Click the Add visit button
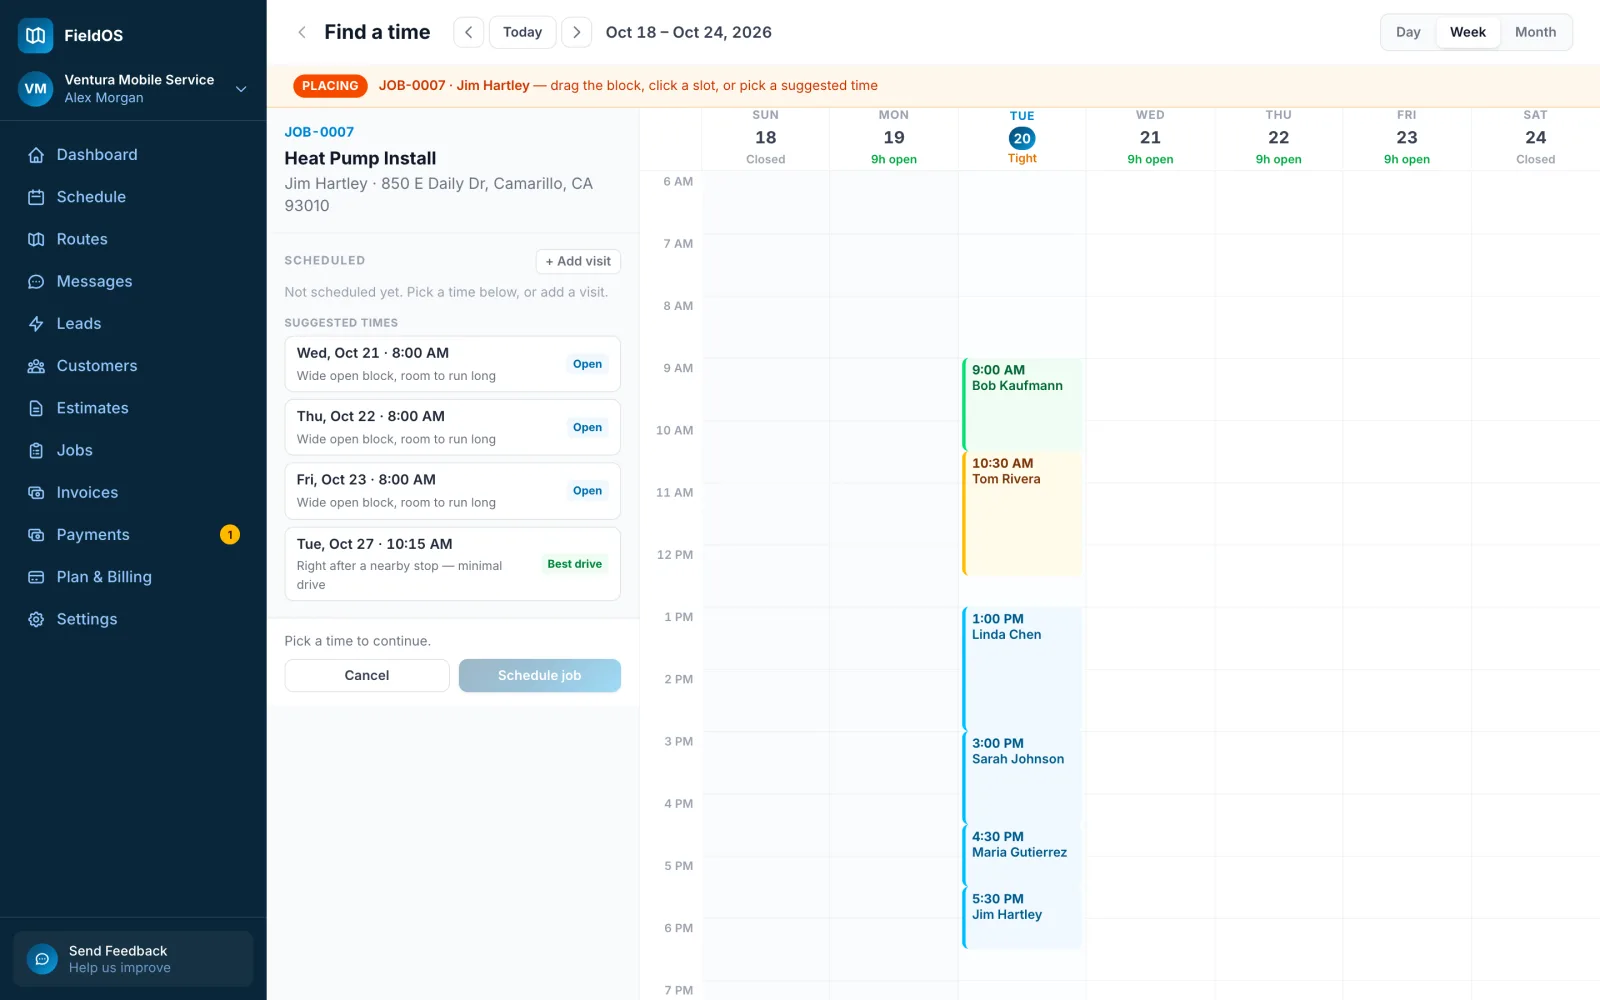The height and width of the screenshot is (1000, 1600). [578, 261]
